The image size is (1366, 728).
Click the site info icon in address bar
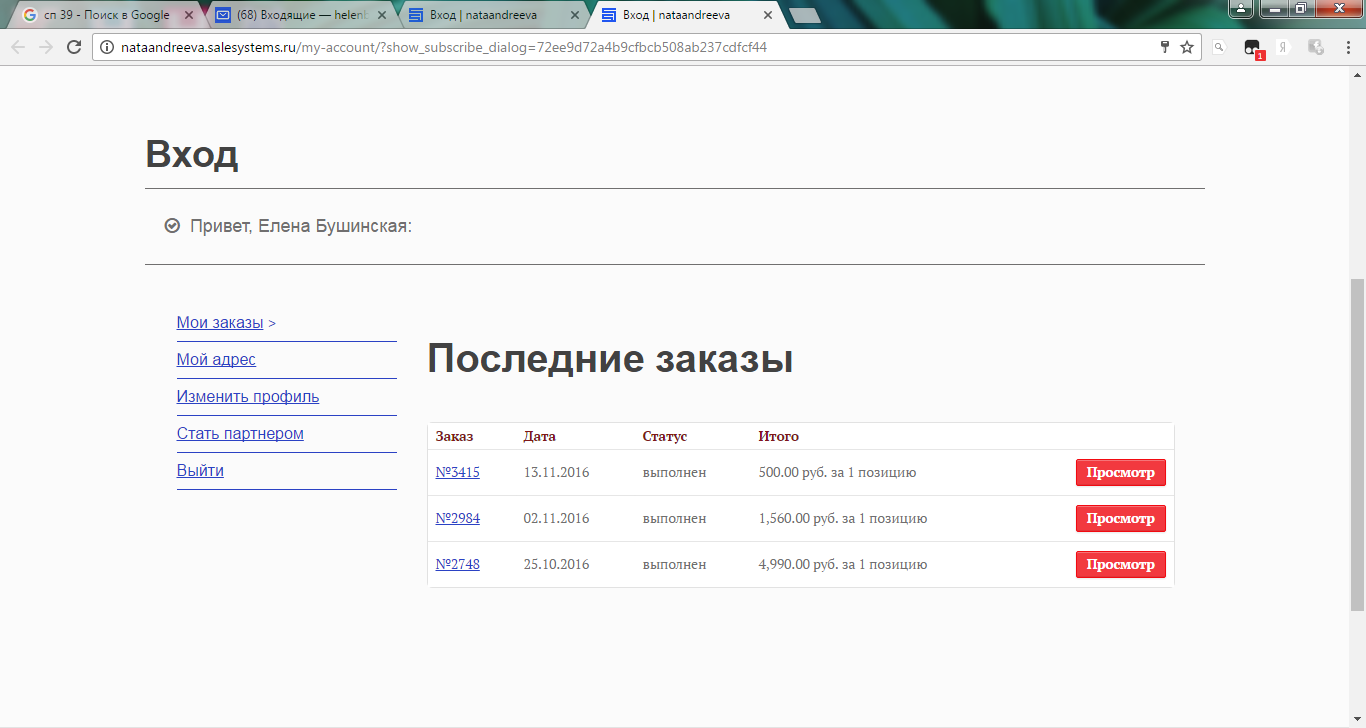(108, 47)
